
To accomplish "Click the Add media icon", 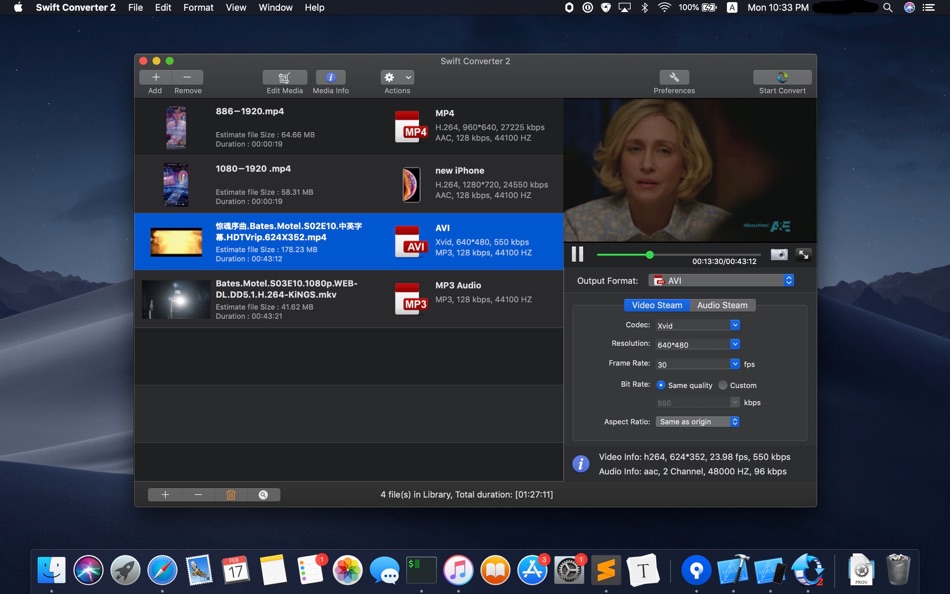I will (156, 77).
